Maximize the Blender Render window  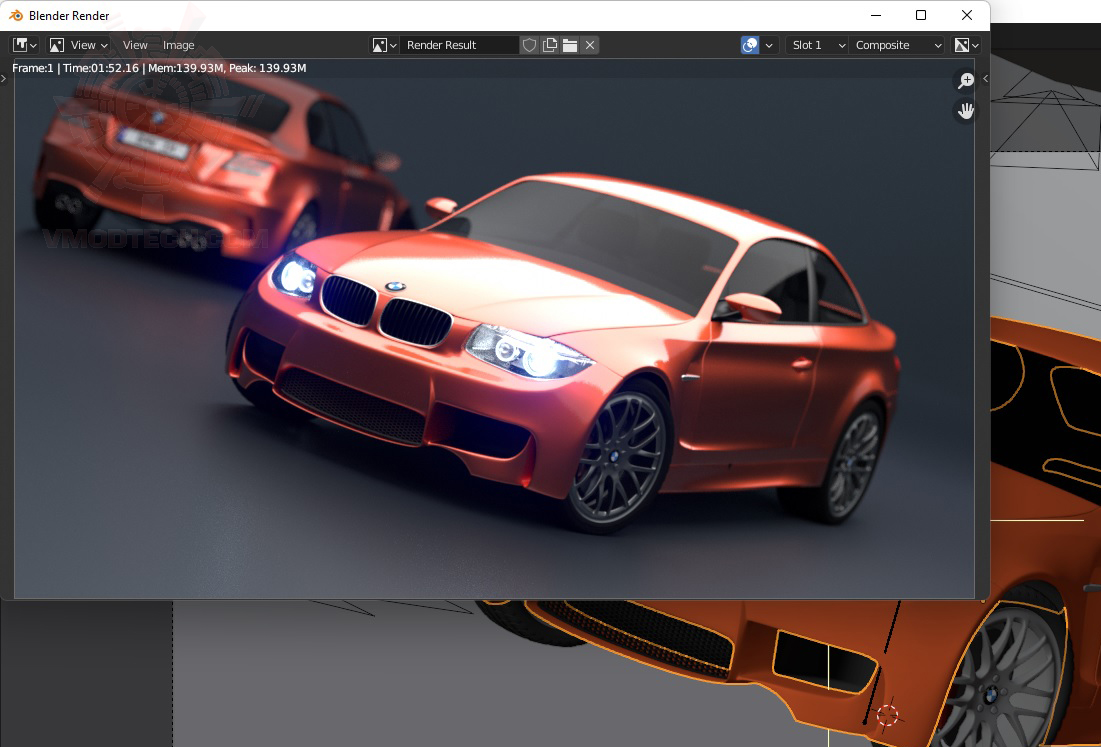921,15
